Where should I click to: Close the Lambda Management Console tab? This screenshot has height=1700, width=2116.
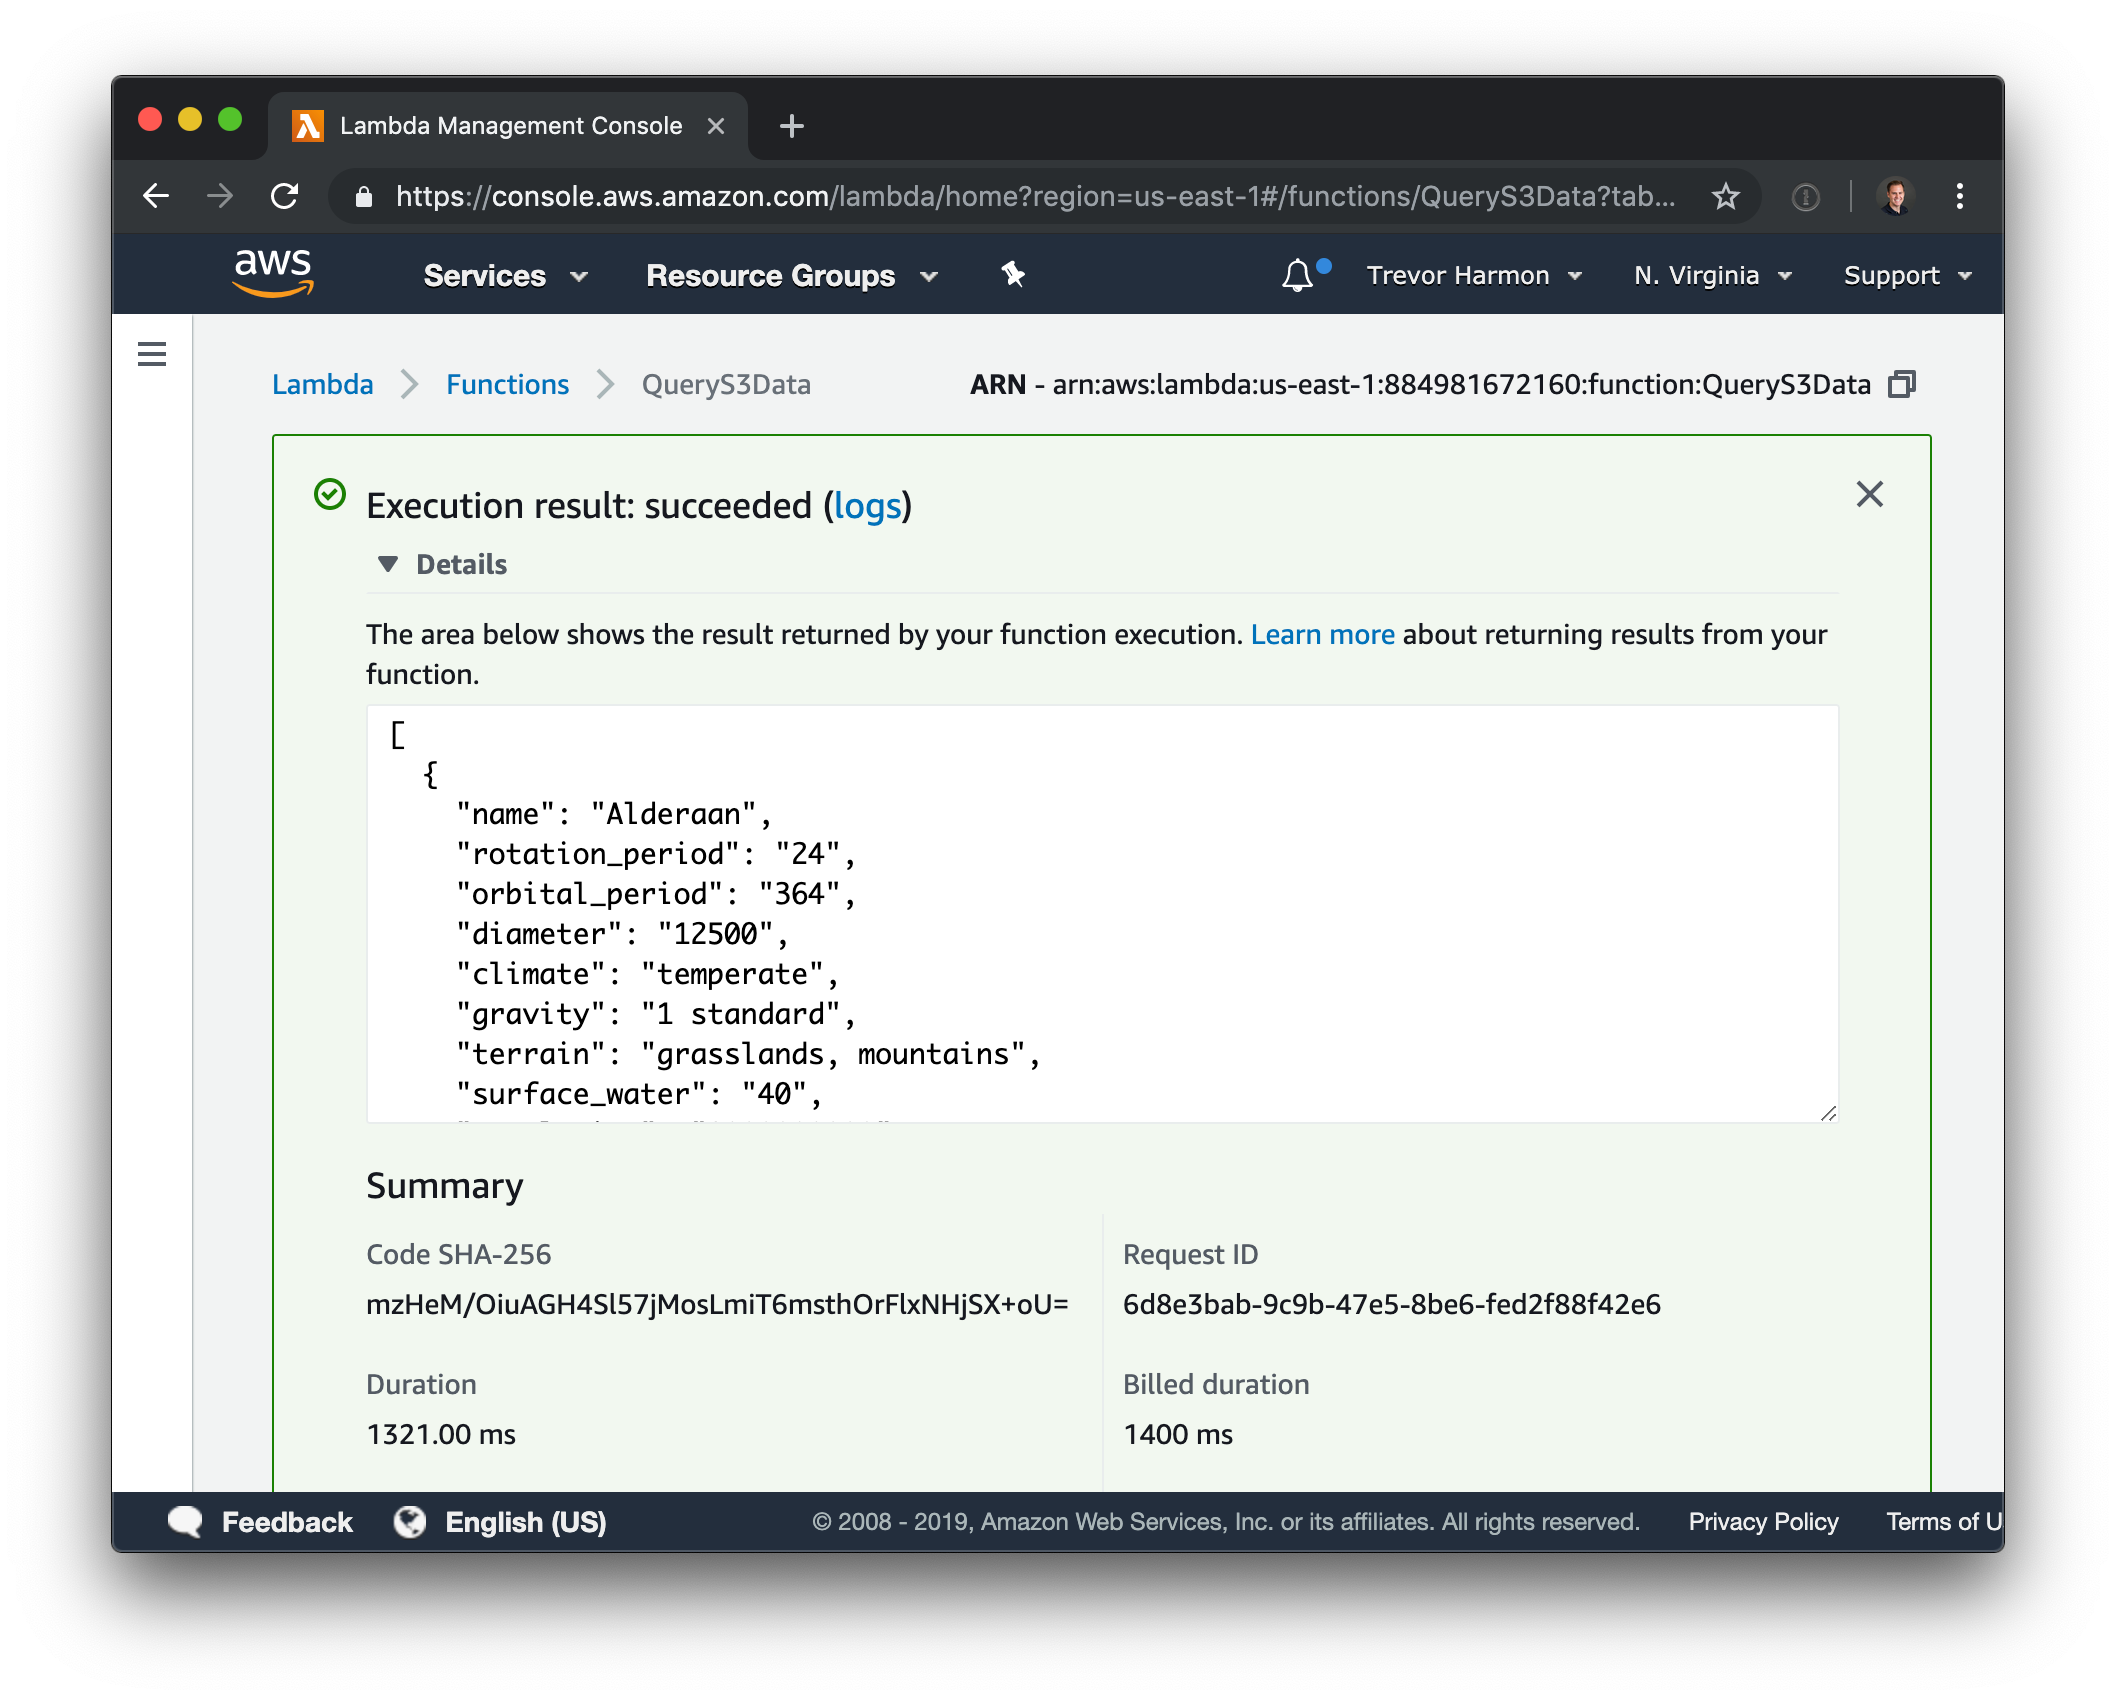click(716, 126)
